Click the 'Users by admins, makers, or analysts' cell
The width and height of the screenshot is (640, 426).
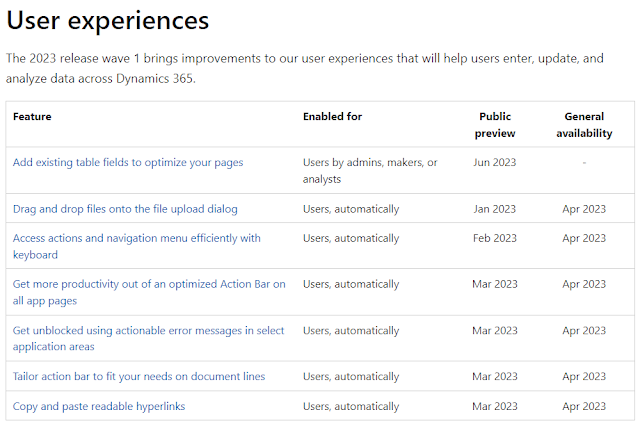[370, 170]
